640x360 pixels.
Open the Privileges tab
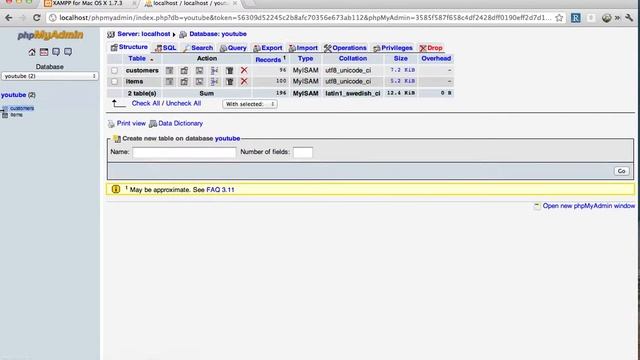point(393,48)
